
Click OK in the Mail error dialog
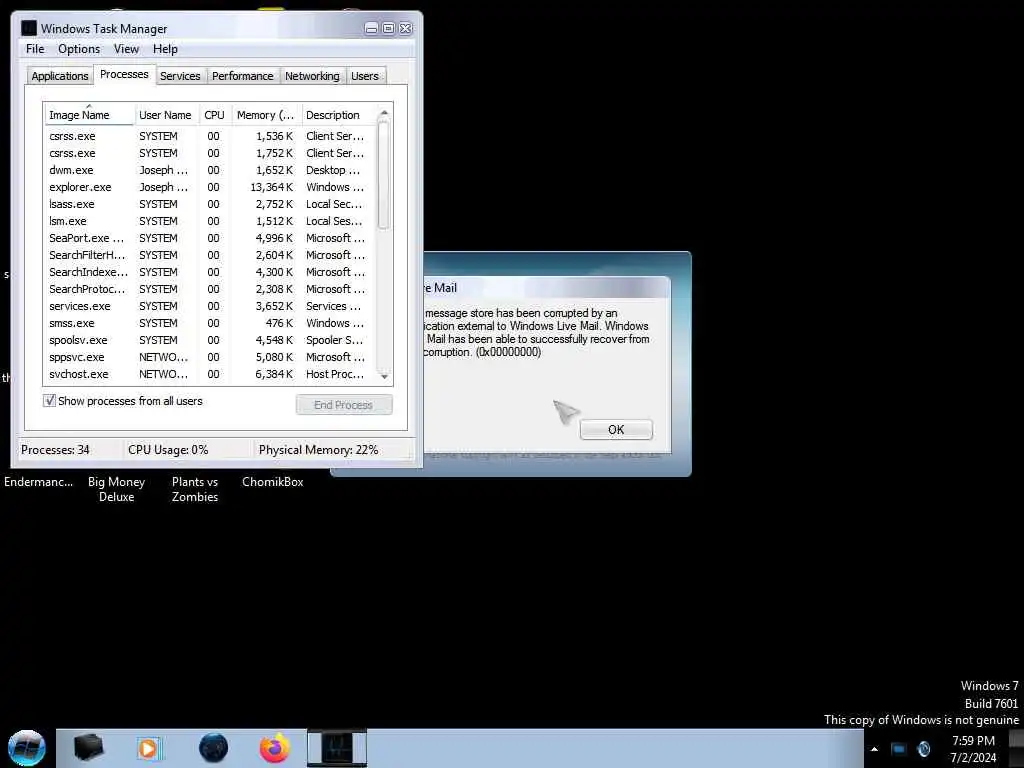click(616, 429)
